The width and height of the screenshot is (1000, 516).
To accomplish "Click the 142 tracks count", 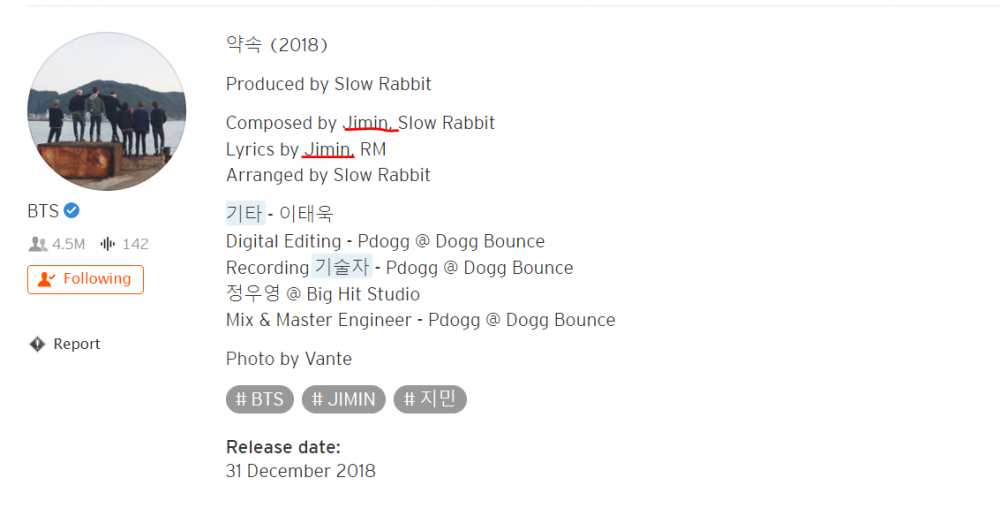I will click(x=135, y=244).
